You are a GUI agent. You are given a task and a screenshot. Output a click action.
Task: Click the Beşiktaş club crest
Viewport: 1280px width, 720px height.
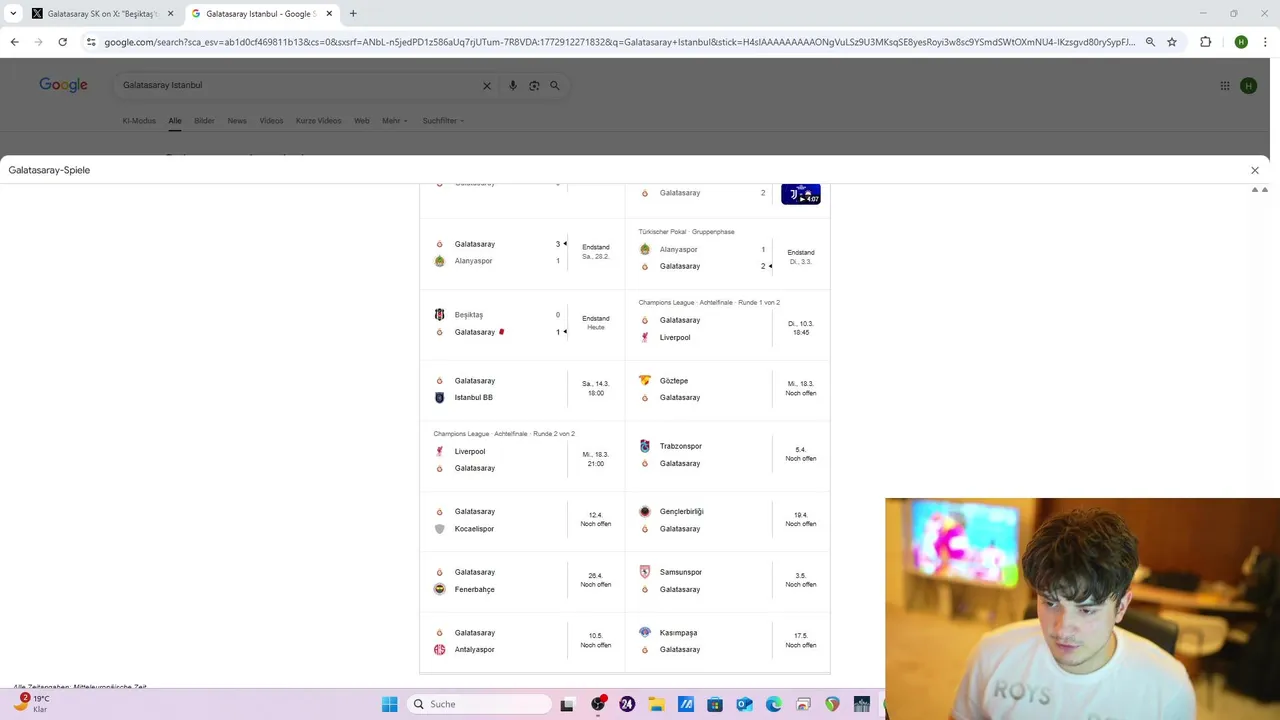pyautogui.click(x=439, y=315)
